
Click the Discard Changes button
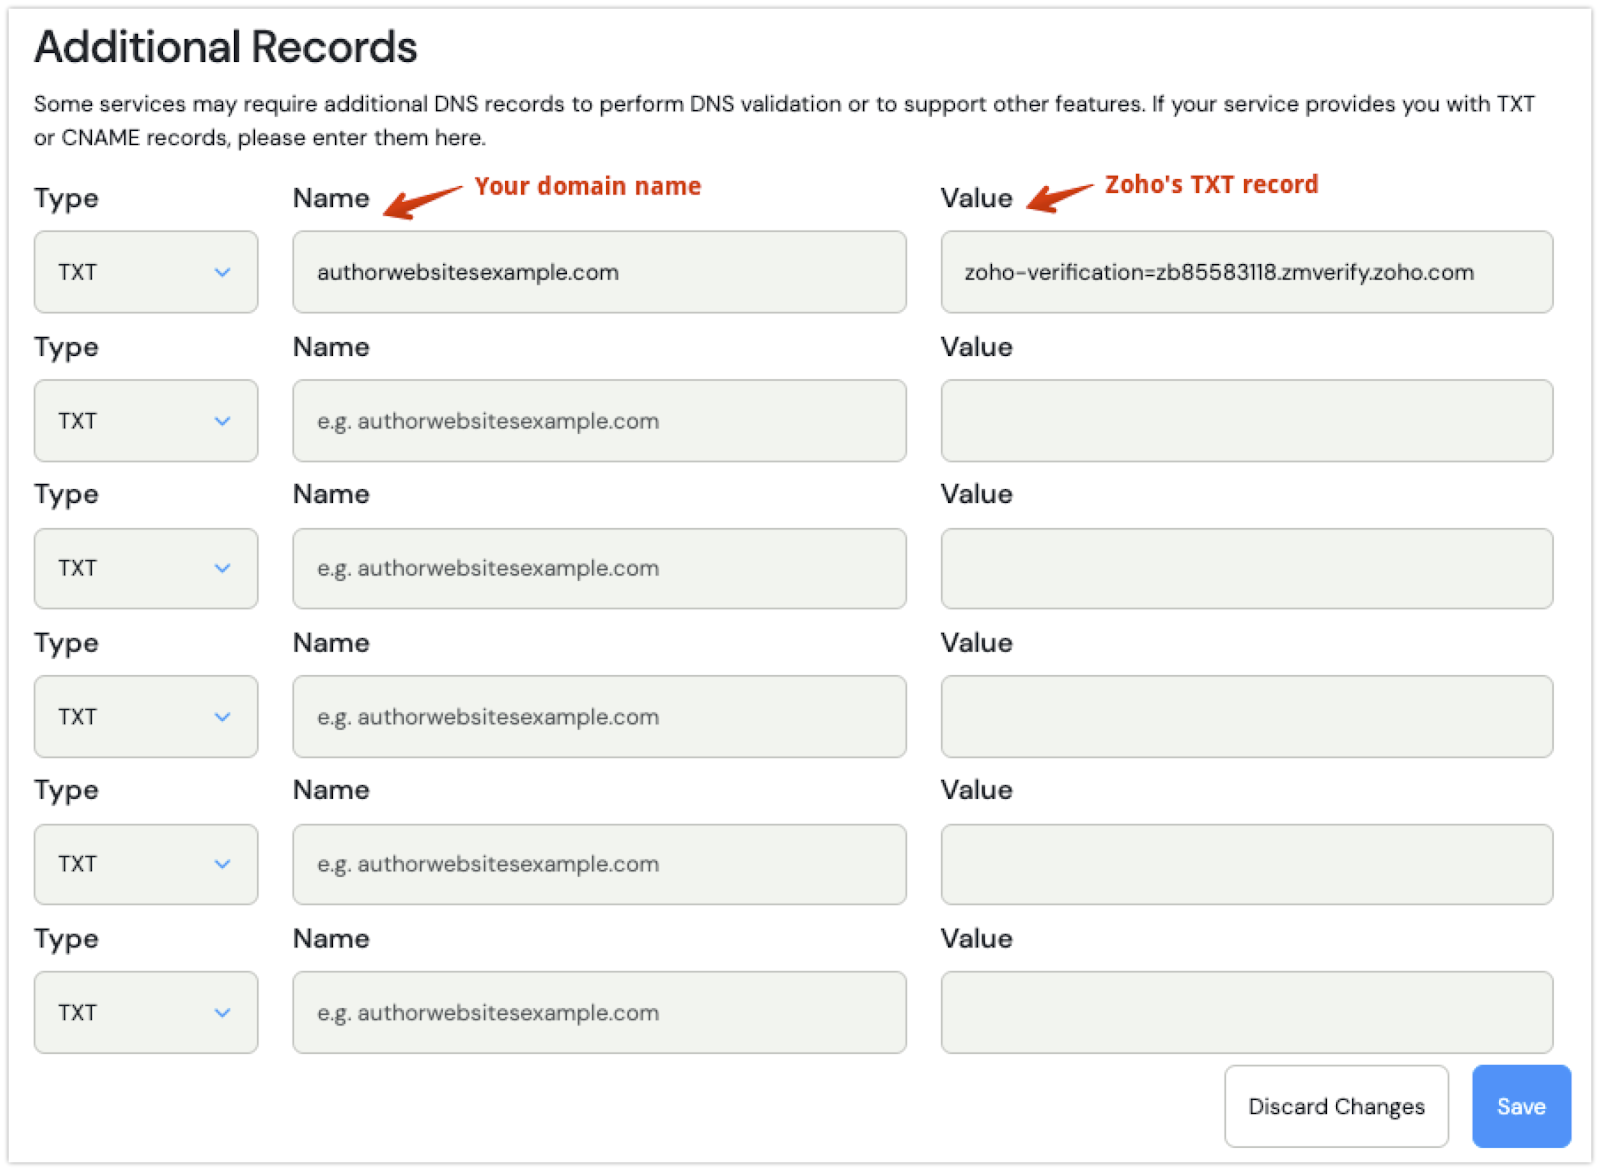point(1336,1106)
